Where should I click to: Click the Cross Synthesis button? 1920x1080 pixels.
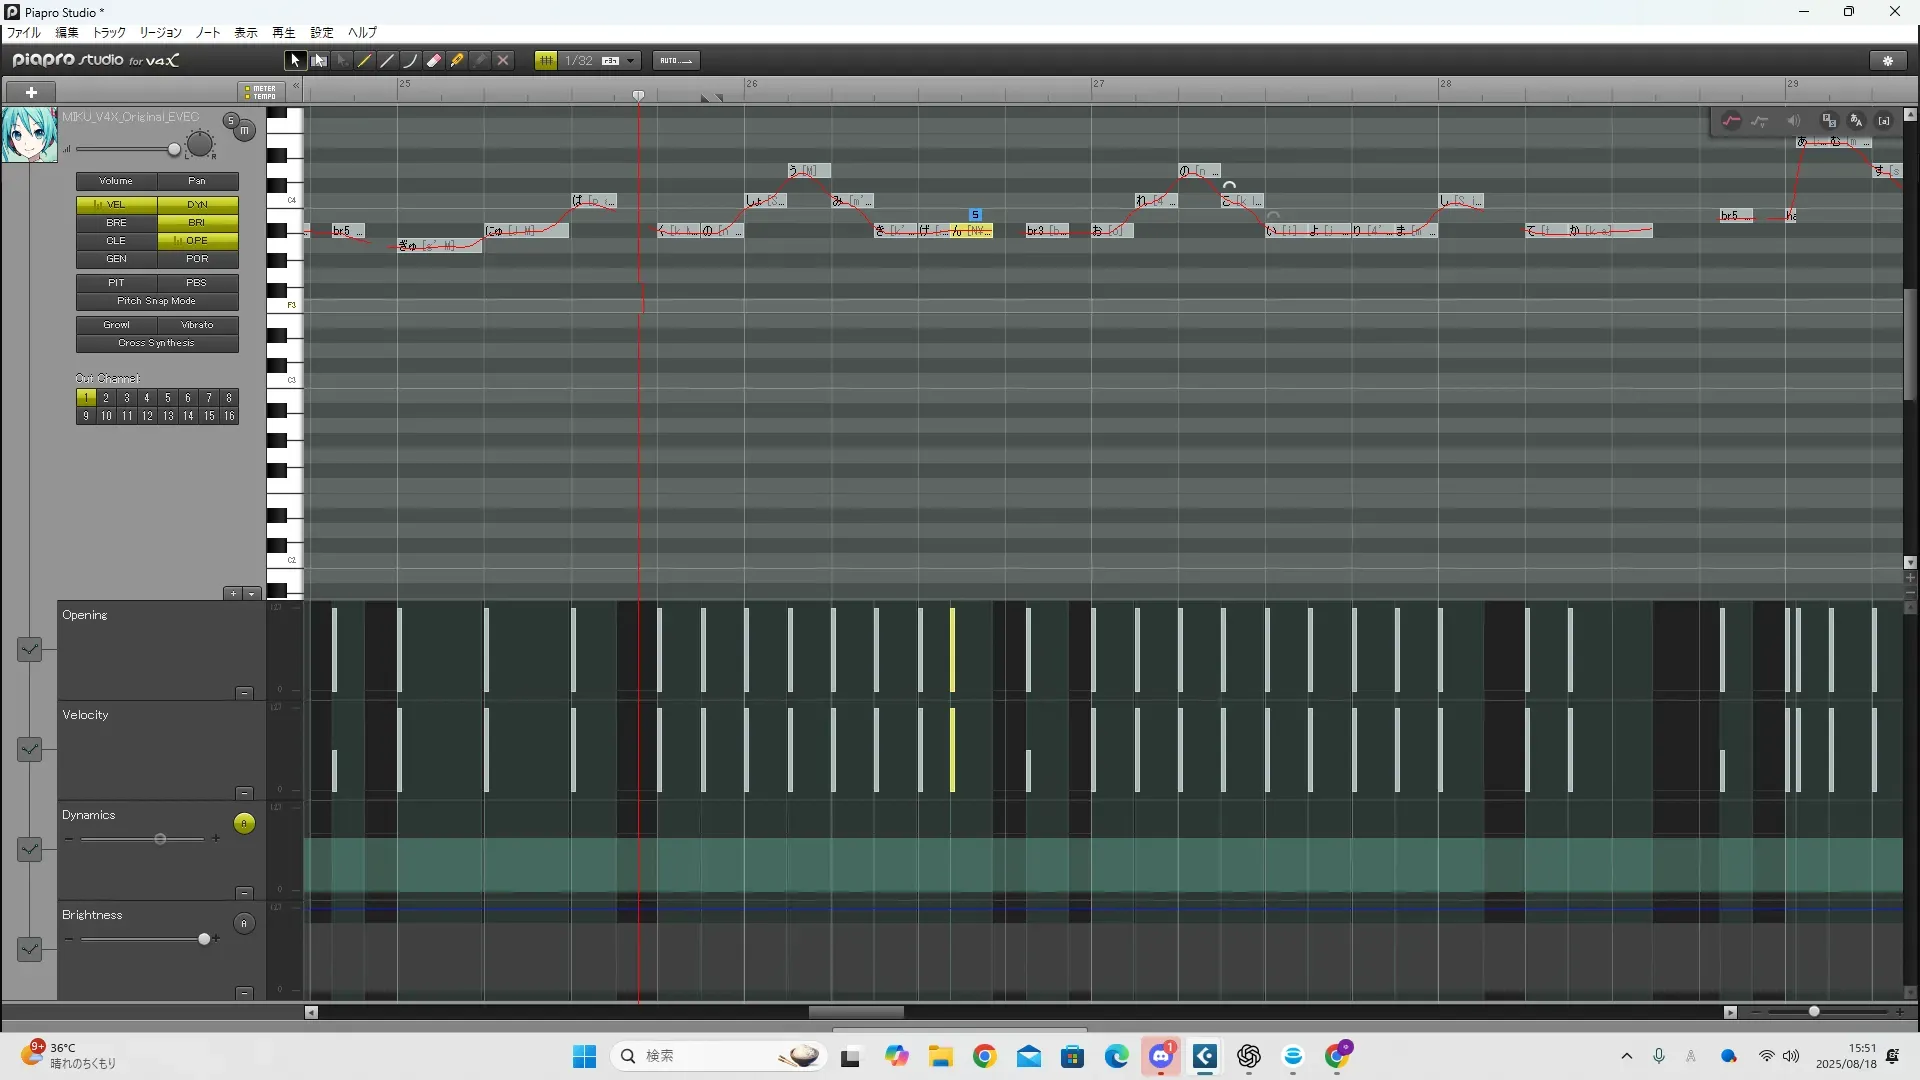[157, 343]
